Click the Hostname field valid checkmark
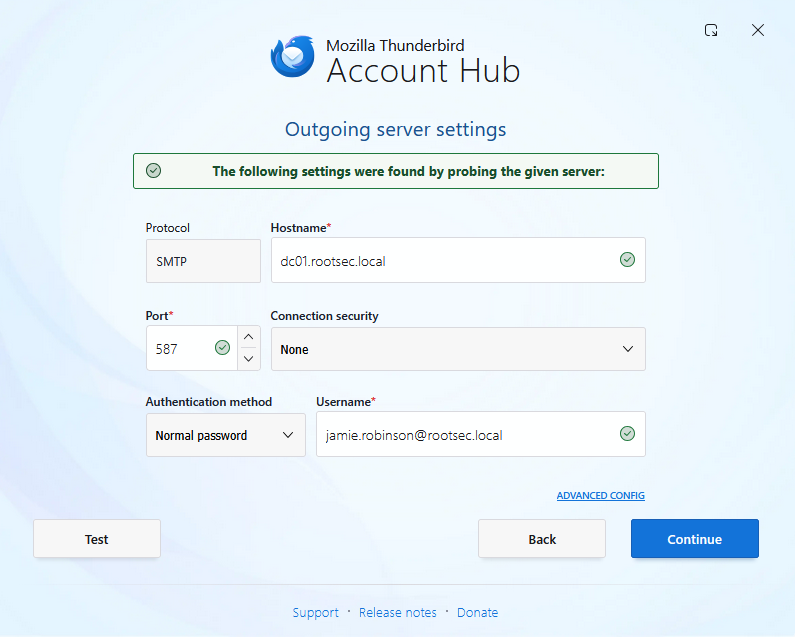 pos(627,260)
